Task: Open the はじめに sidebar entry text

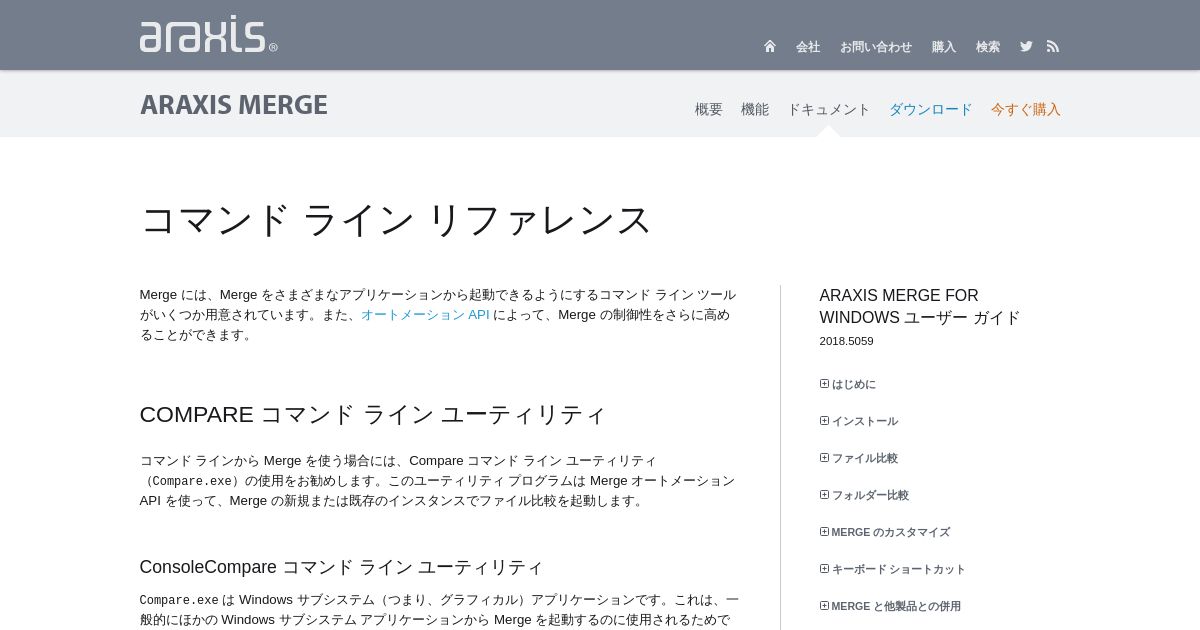Action: point(854,384)
